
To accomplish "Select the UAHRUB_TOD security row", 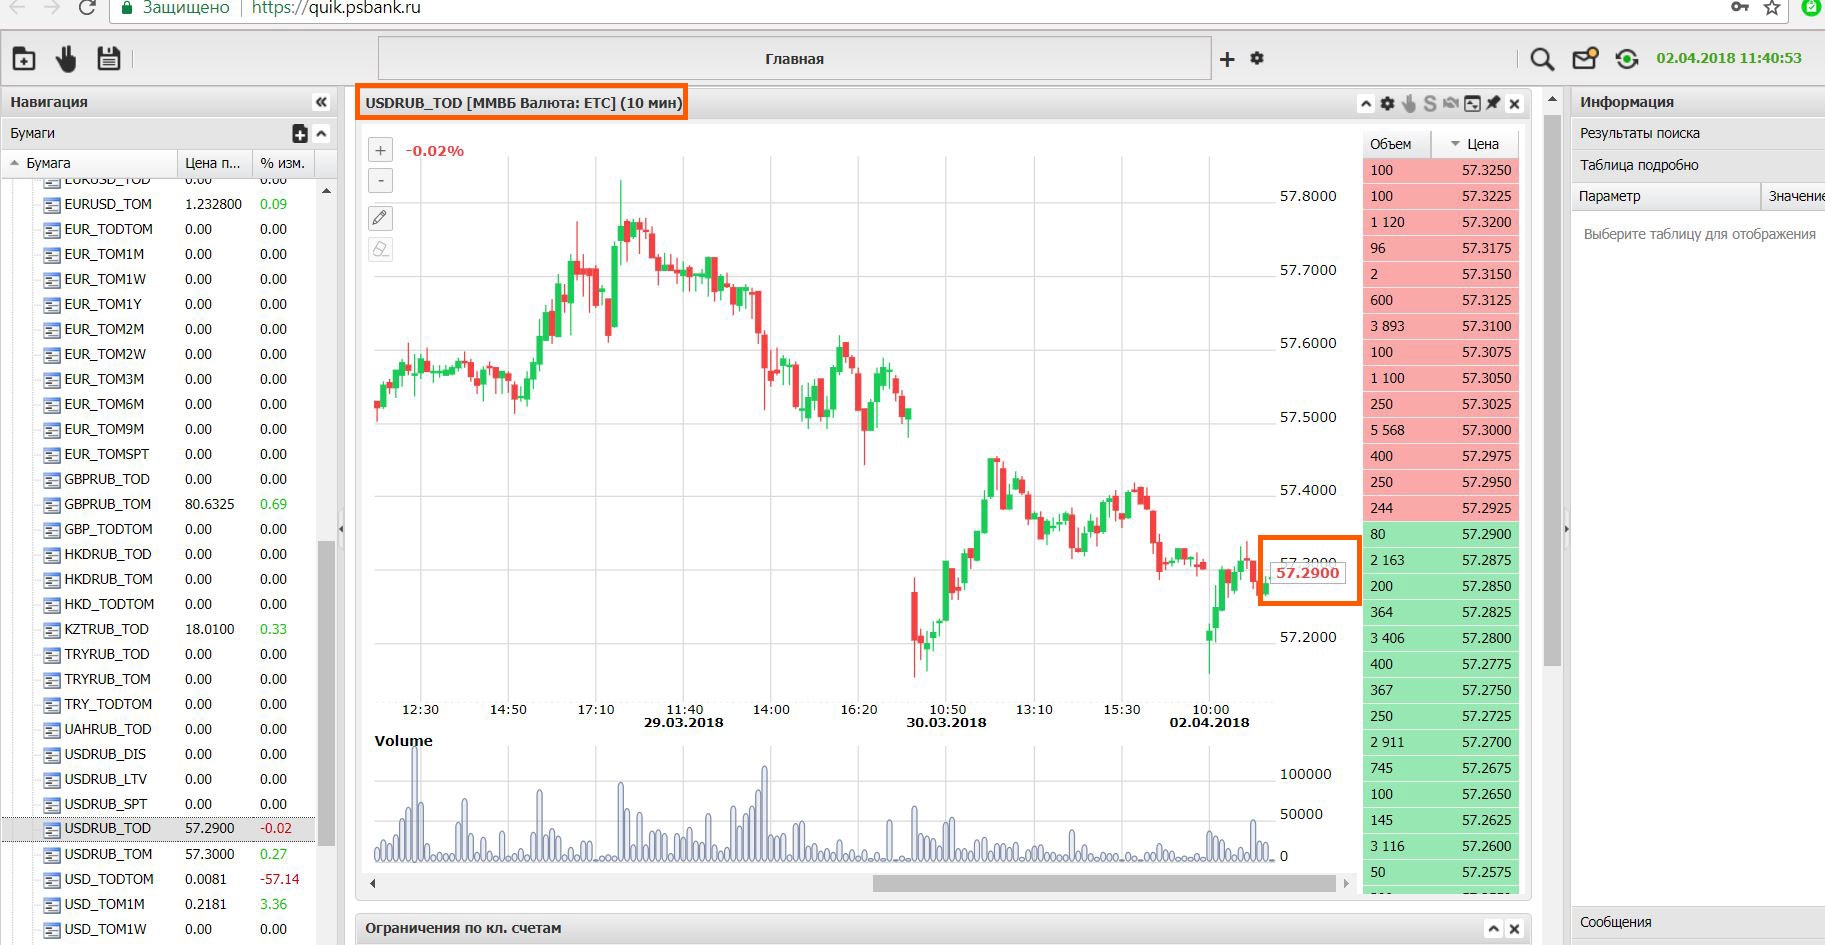I will [159, 729].
